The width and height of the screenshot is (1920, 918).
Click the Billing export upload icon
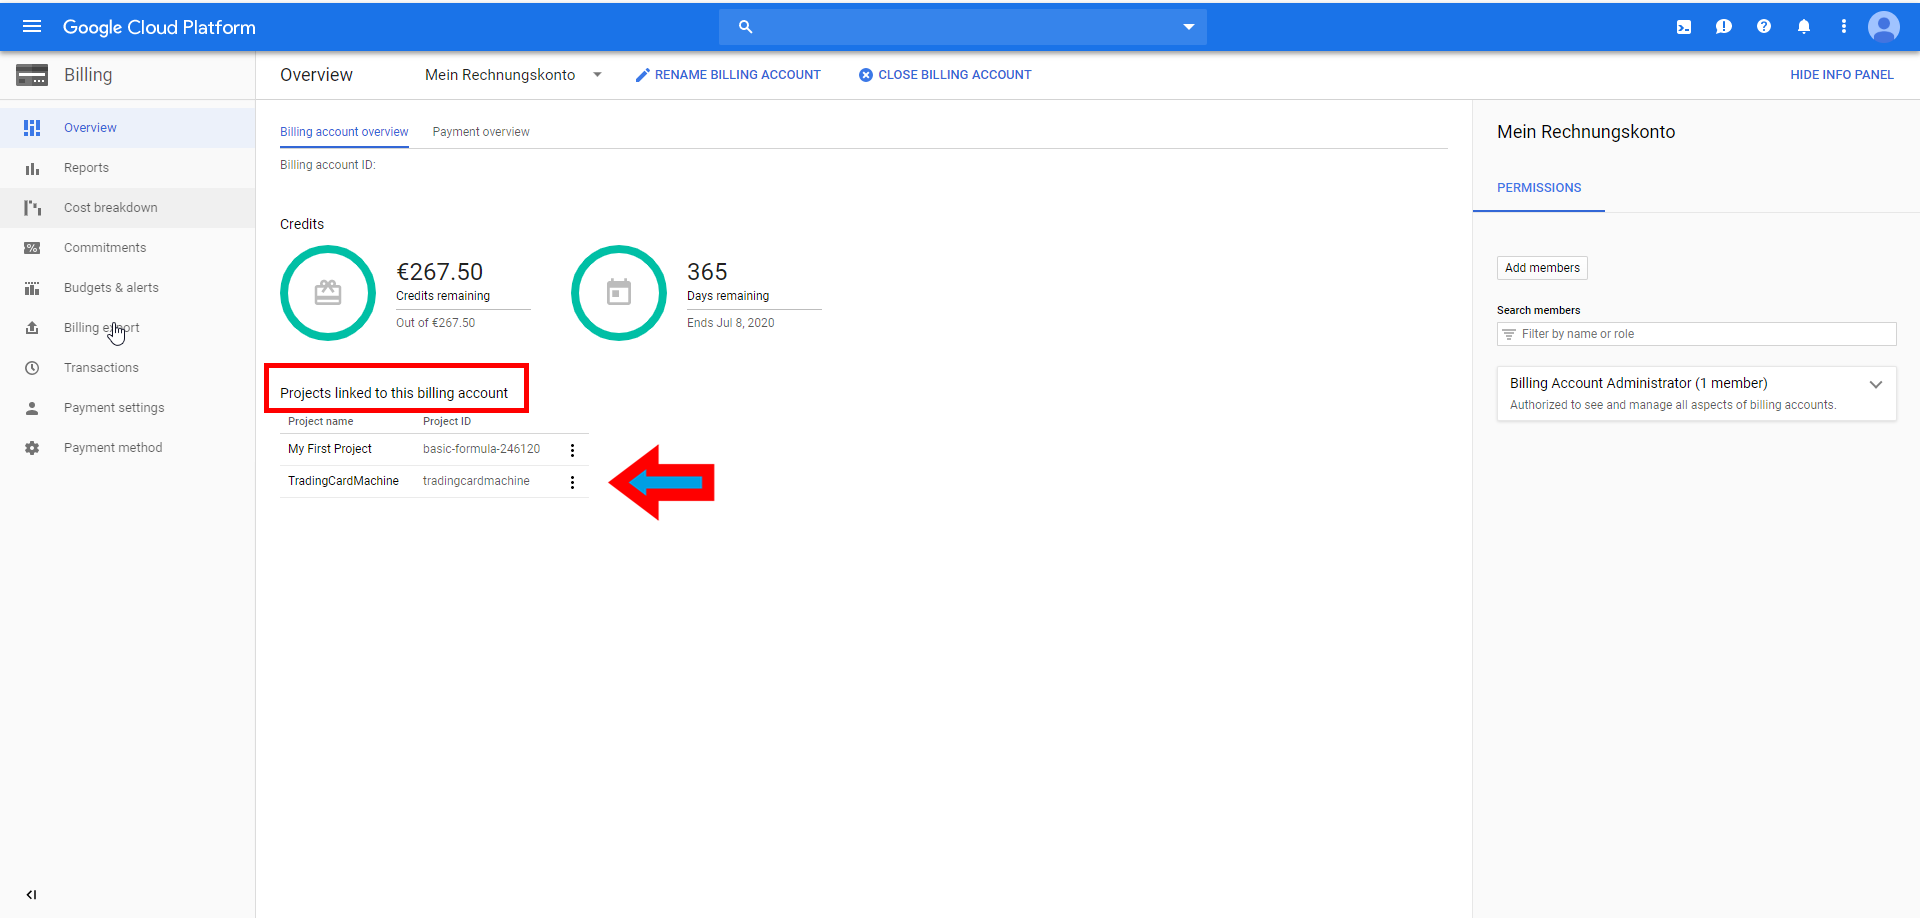[x=32, y=328]
